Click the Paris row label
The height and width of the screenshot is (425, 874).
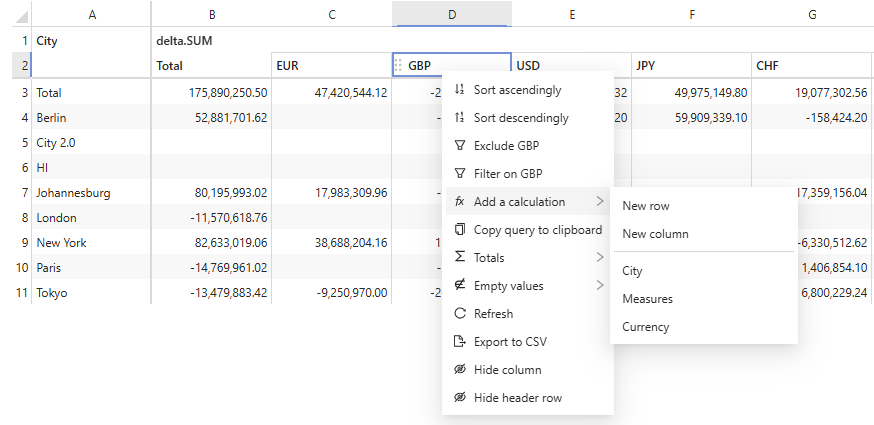click(x=48, y=268)
